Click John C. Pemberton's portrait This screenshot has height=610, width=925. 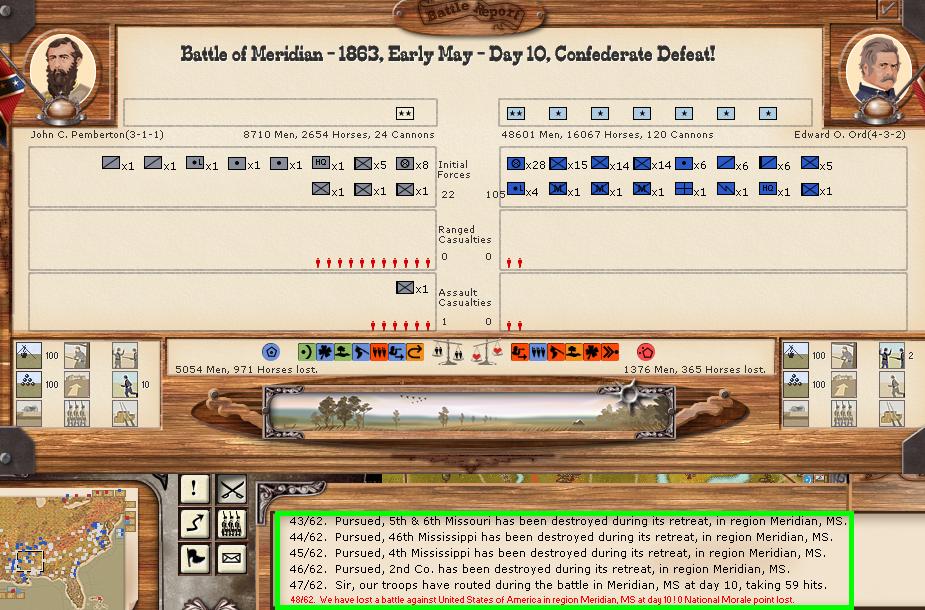(63, 68)
